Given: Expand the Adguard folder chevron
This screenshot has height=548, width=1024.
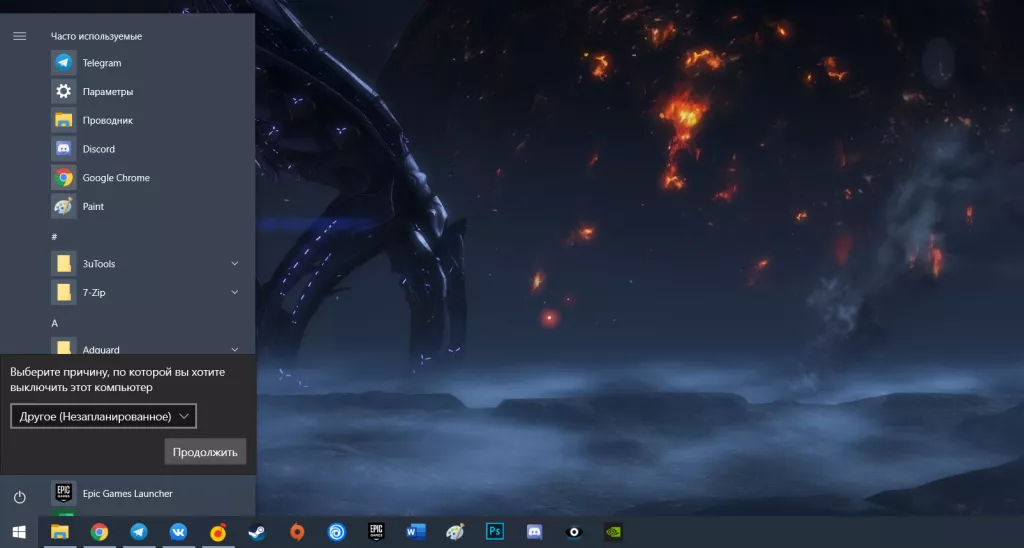Looking at the screenshot, I should [235, 349].
